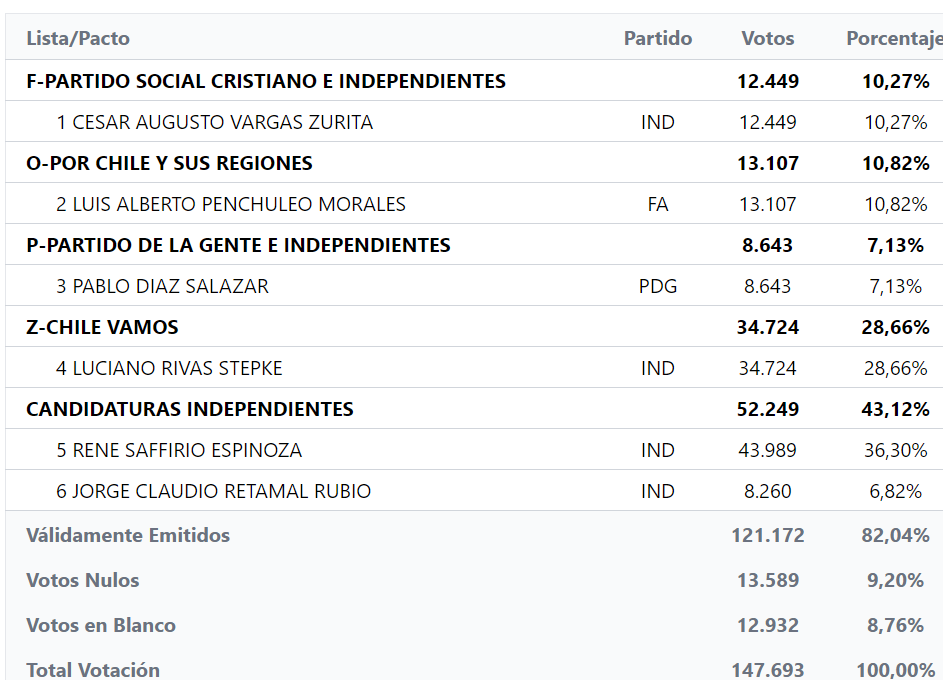Select the F-Partido Social Cristiano e Independientes row

click(x=266, y=81)
